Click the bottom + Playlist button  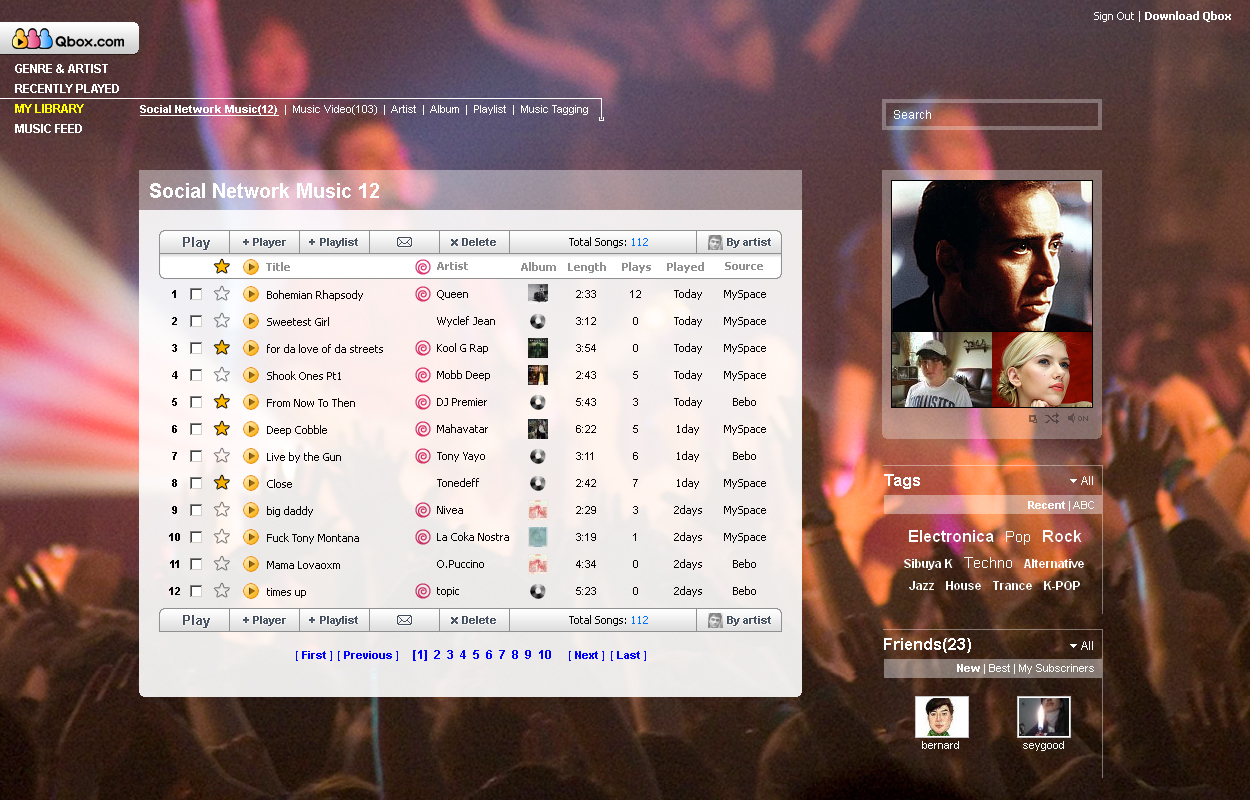(x=335, y=620)
